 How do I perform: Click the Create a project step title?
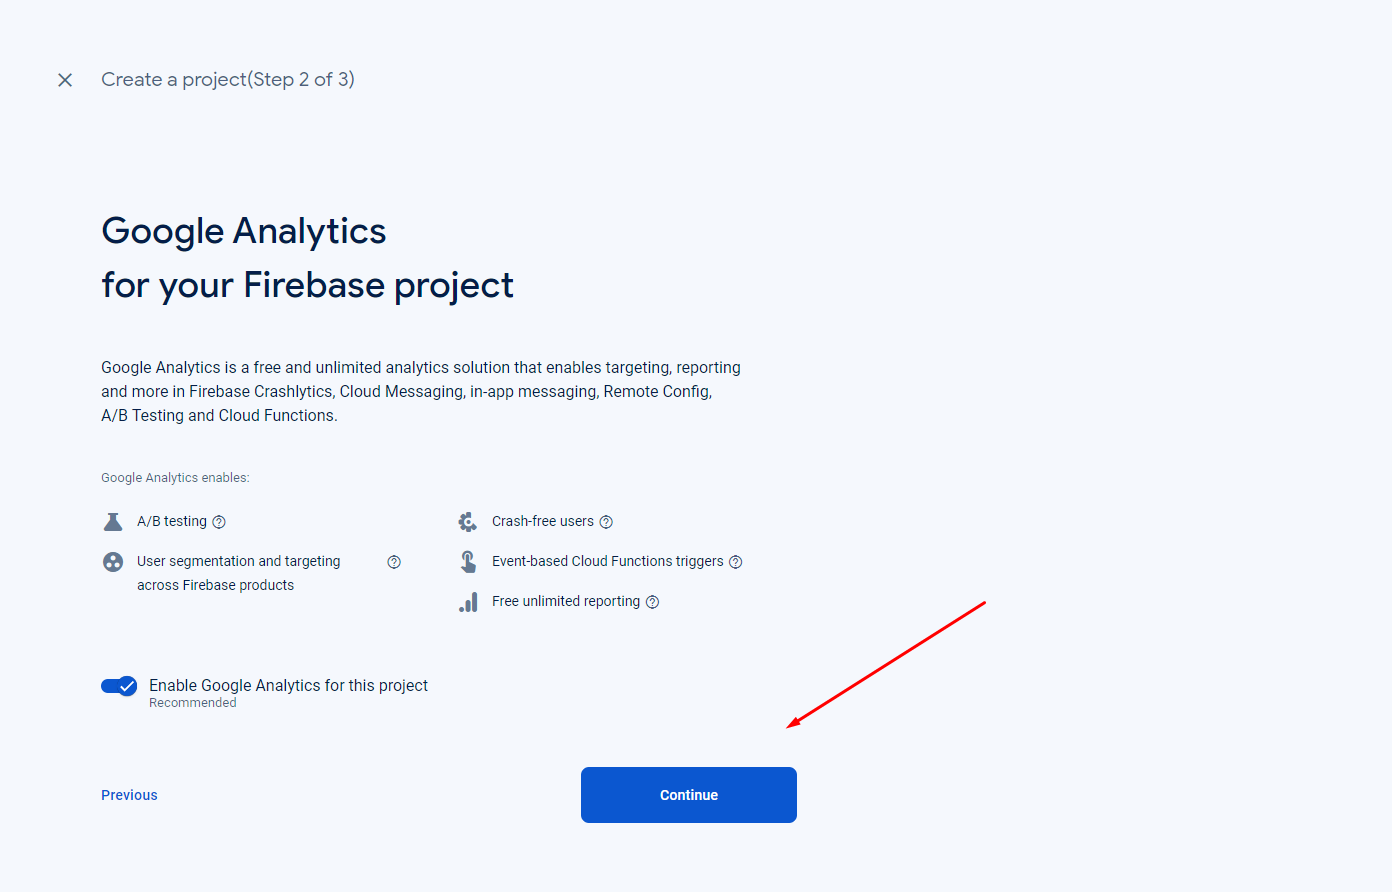click(x=228, y=80)
